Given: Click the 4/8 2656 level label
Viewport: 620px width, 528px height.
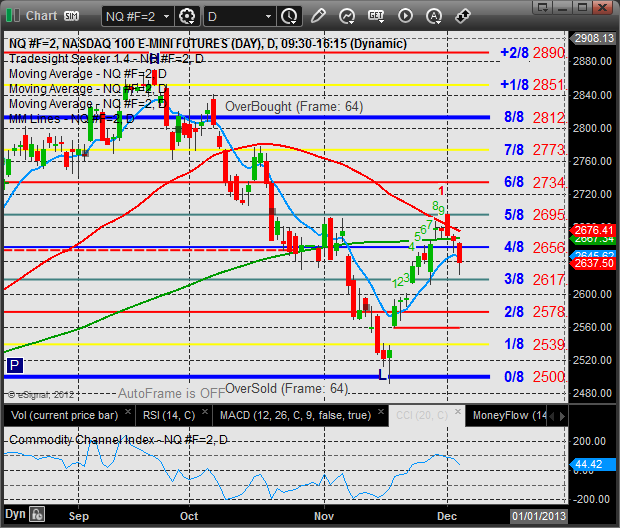Looking at the screenshot, I should tap(534, 248).
